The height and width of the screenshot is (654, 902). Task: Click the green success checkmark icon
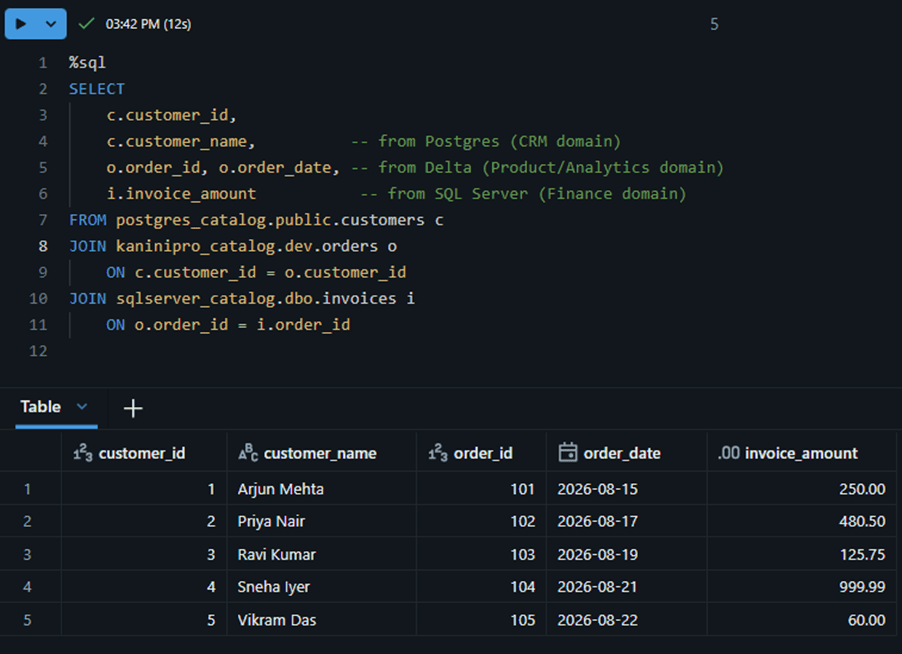tap(86, 24)
